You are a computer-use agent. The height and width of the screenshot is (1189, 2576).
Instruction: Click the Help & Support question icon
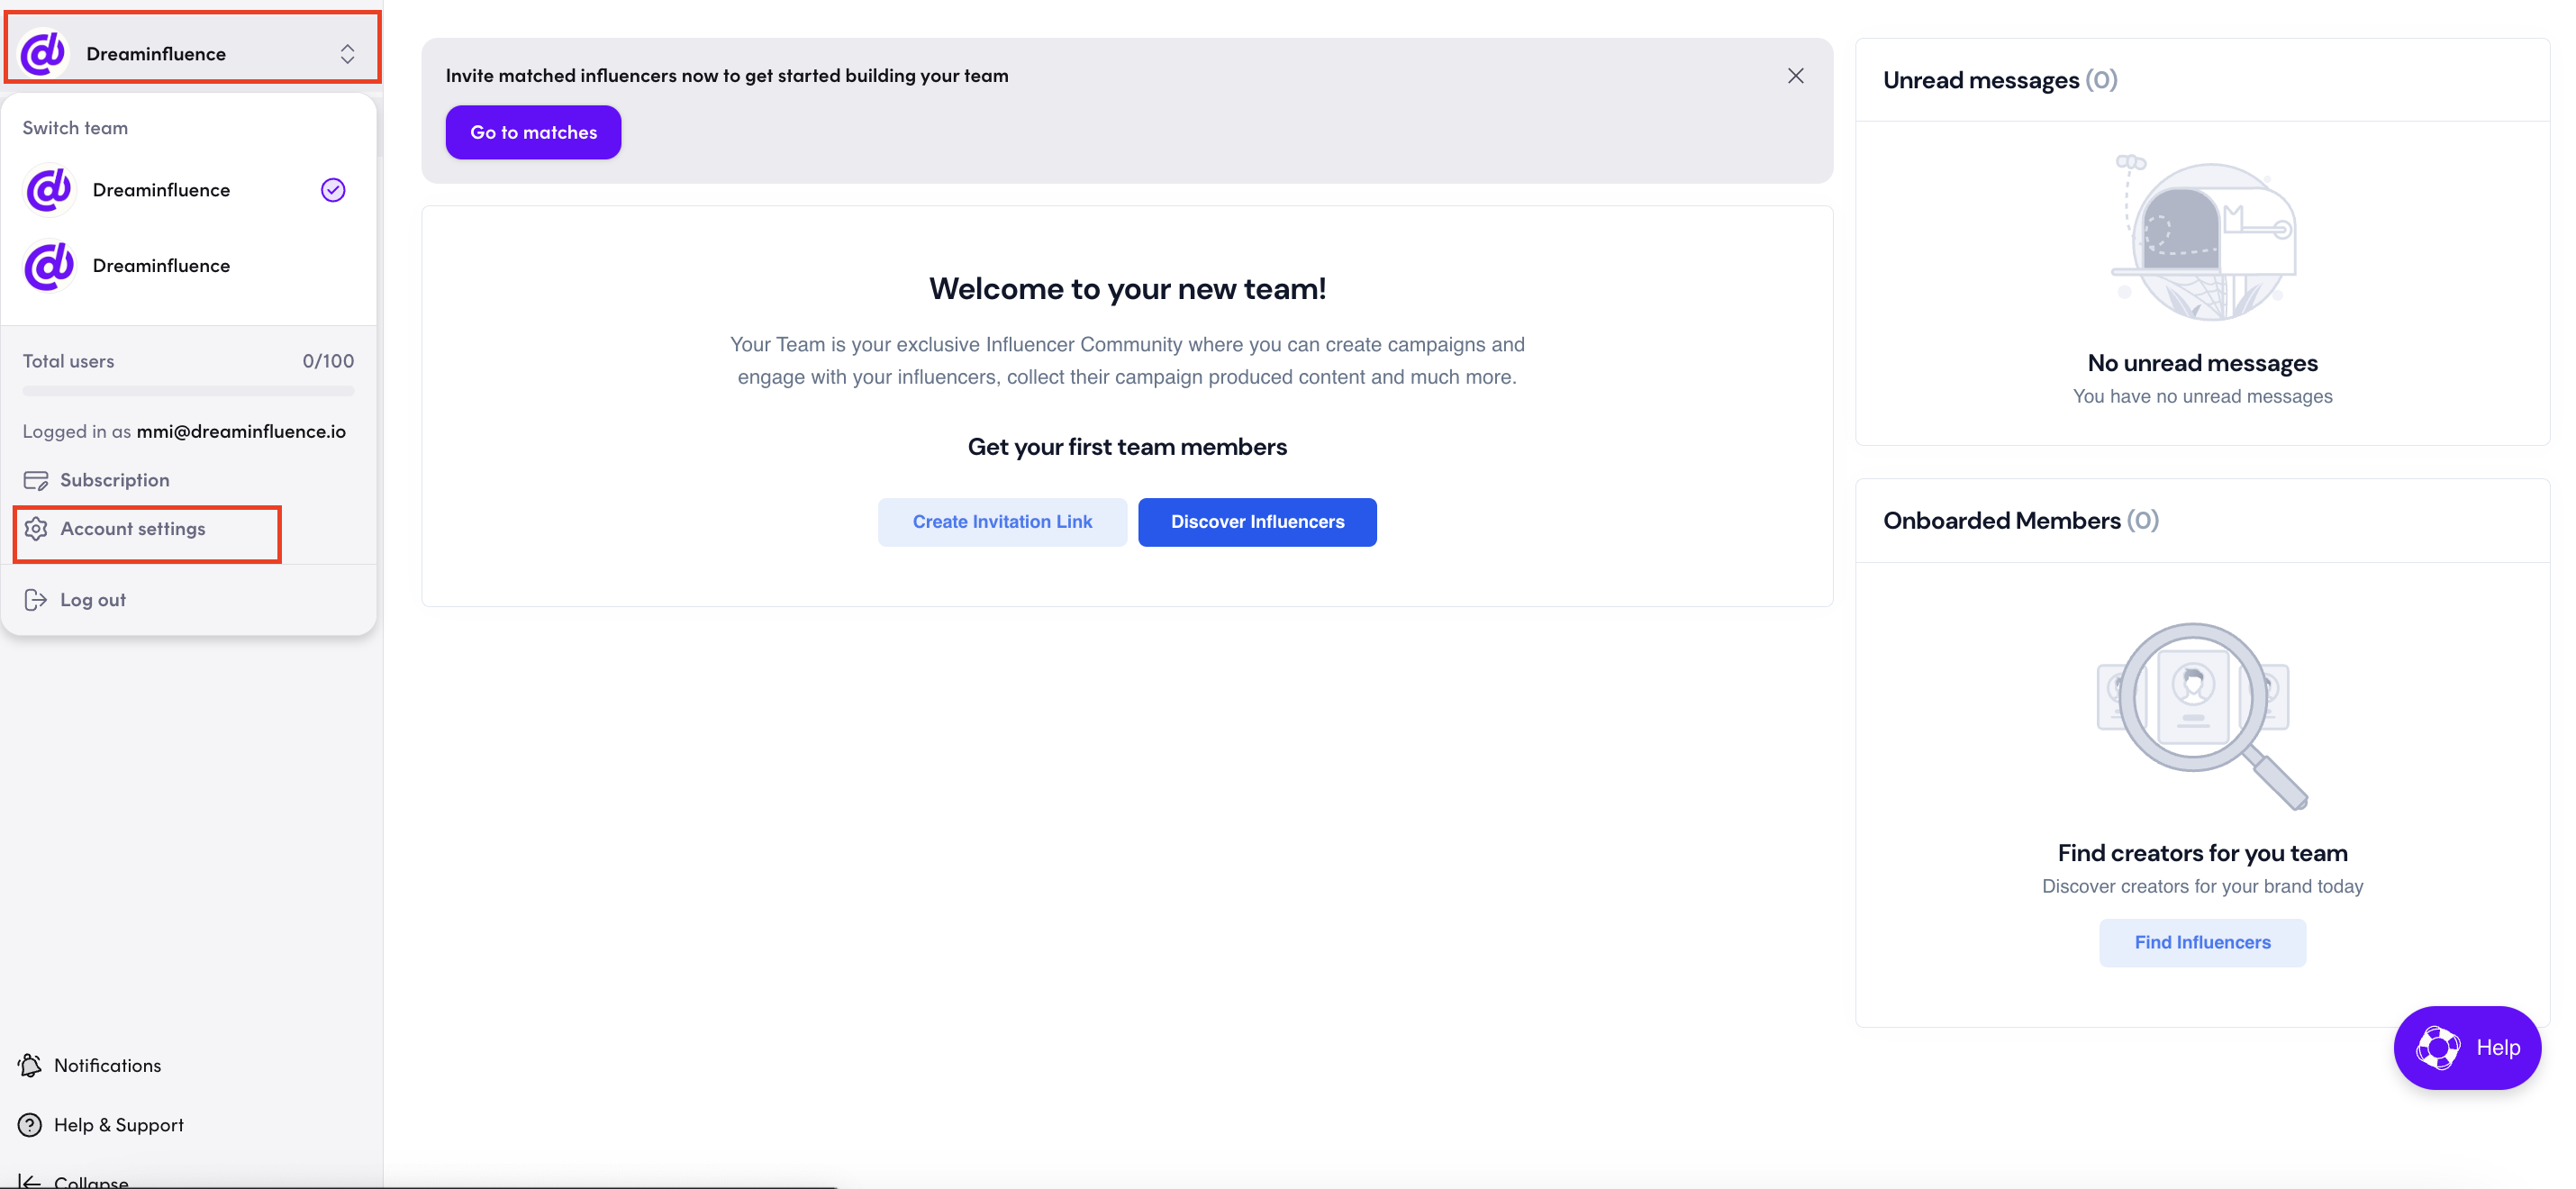point(30,1125)
